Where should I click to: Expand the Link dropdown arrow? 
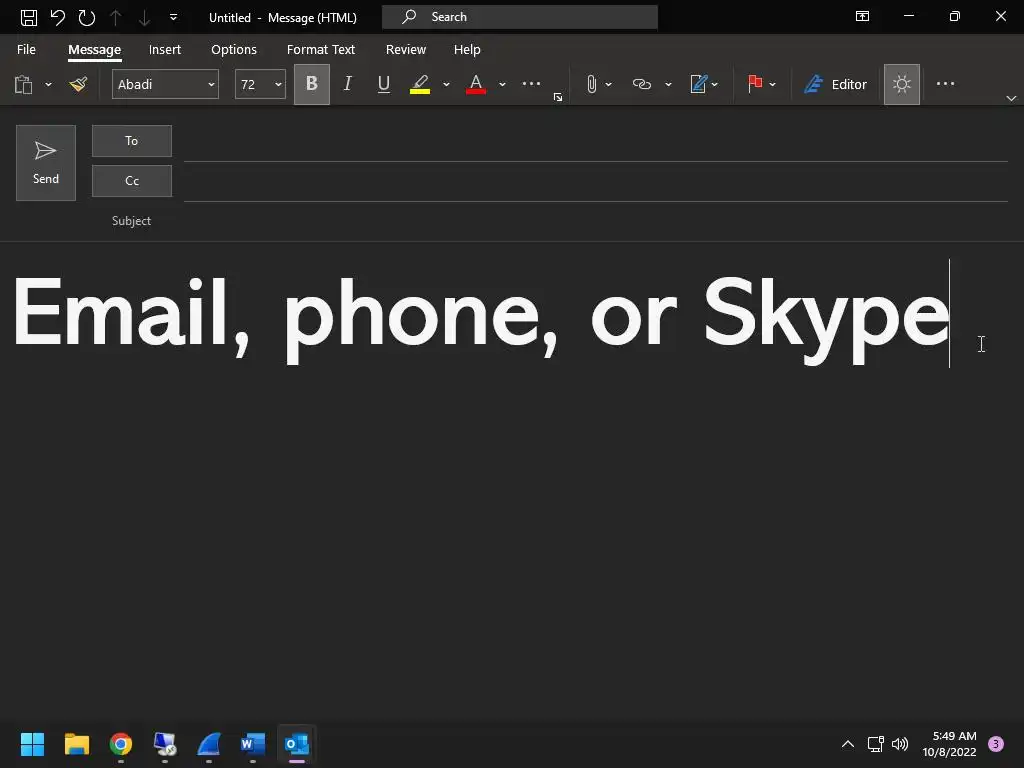point(668,84)
